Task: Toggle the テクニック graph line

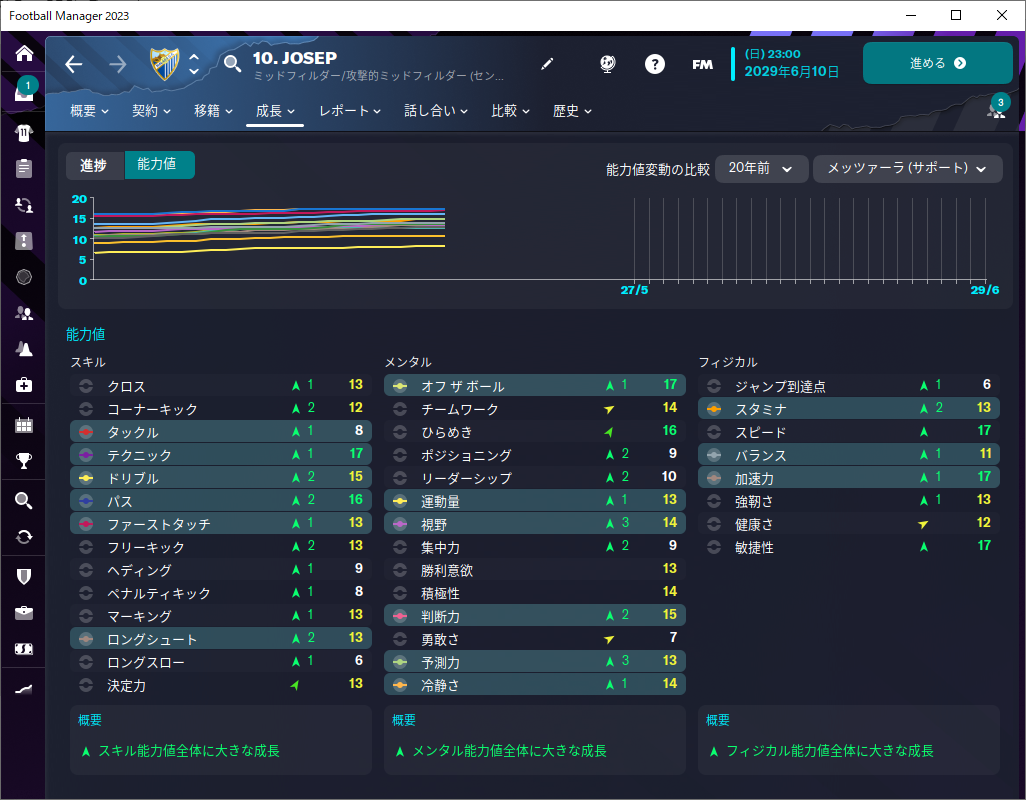Action: coord(86,455)
